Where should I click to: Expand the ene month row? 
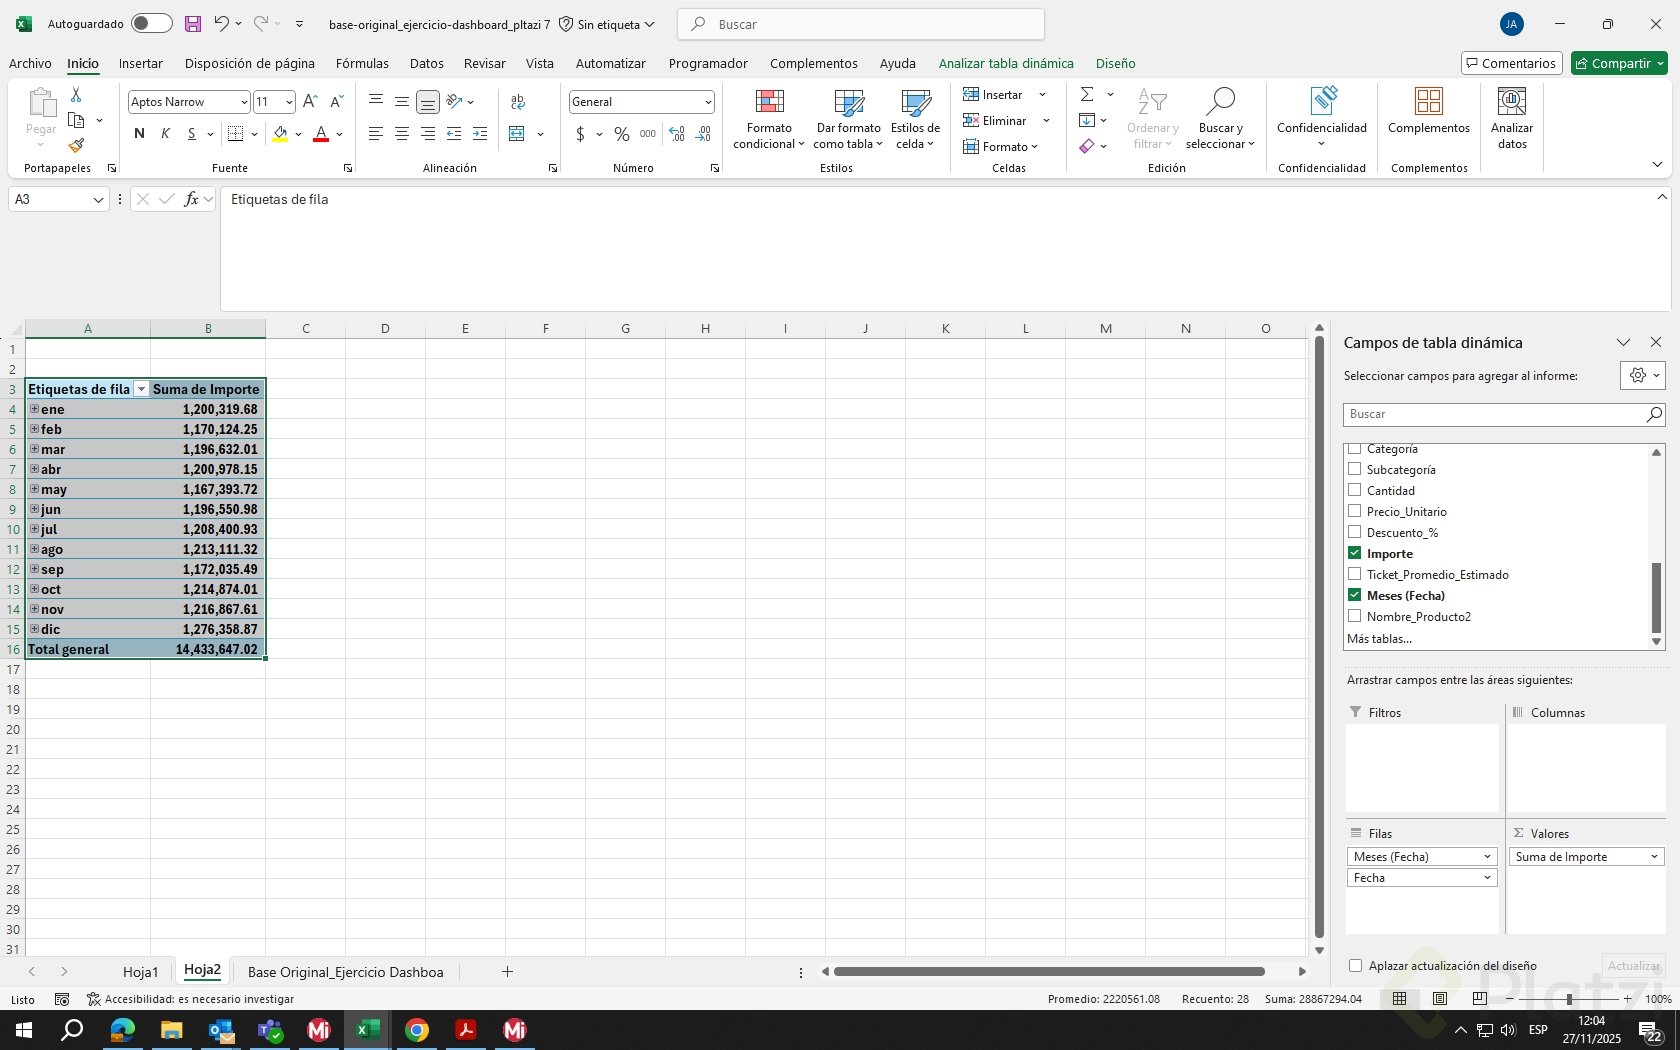coord(34,409)
